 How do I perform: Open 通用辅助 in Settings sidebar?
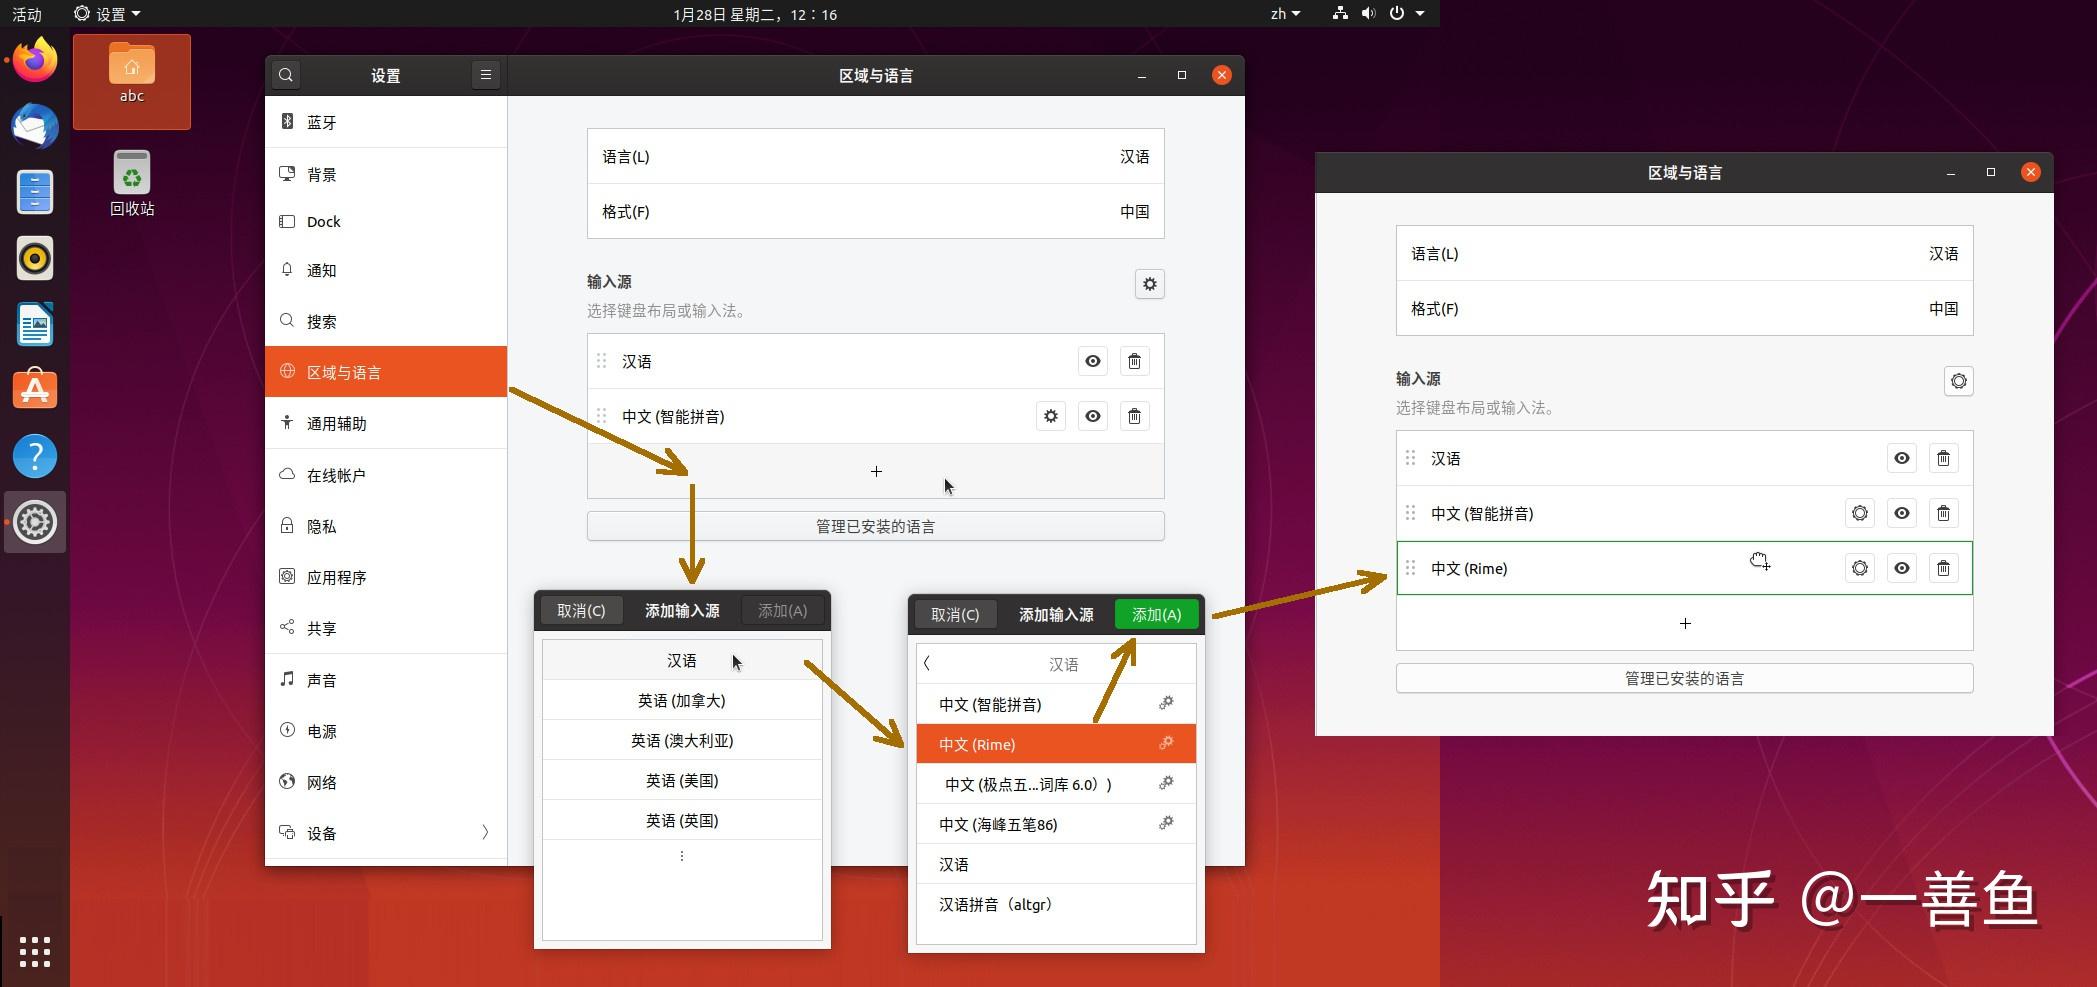coord(386,423)
